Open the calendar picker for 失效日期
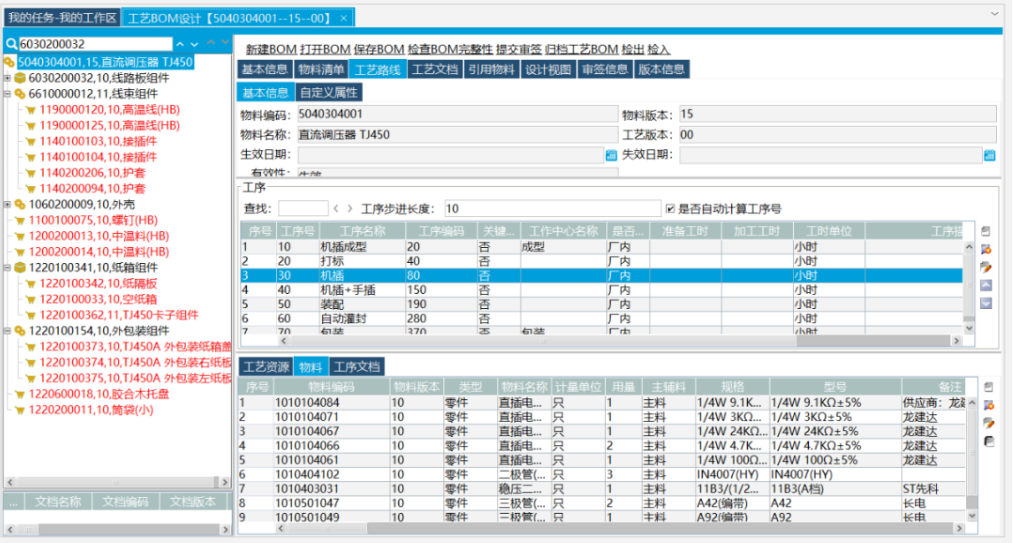Screen dimensions: 1013x543 coord(989,155)
